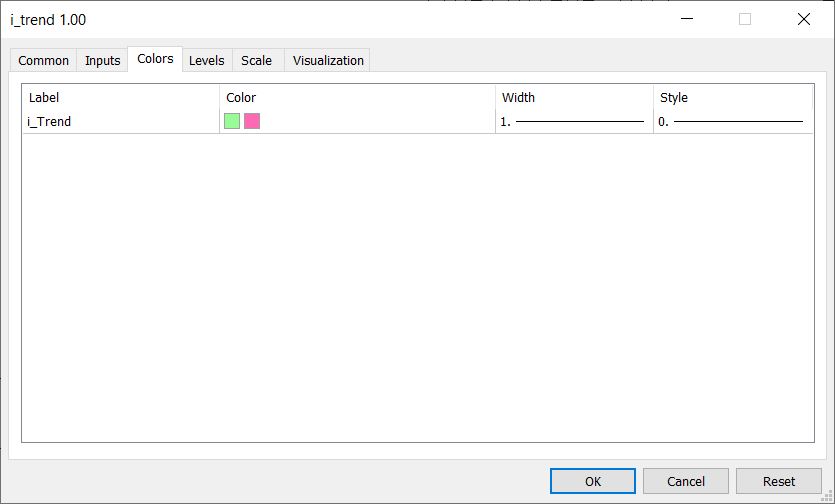Open the Width line selector for i_Trend
Image resolution: width=835 pixels, height=504 pixels.
click(x=574, y=121)
